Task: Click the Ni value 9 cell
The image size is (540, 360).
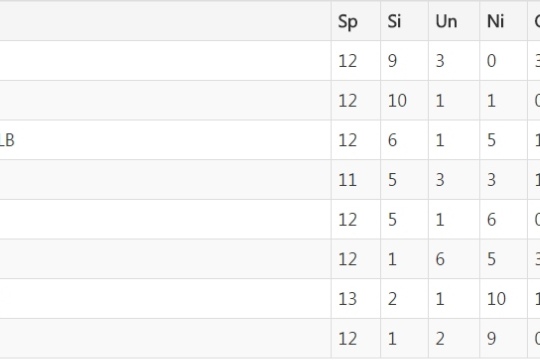Action: click(x=503, y=339)
